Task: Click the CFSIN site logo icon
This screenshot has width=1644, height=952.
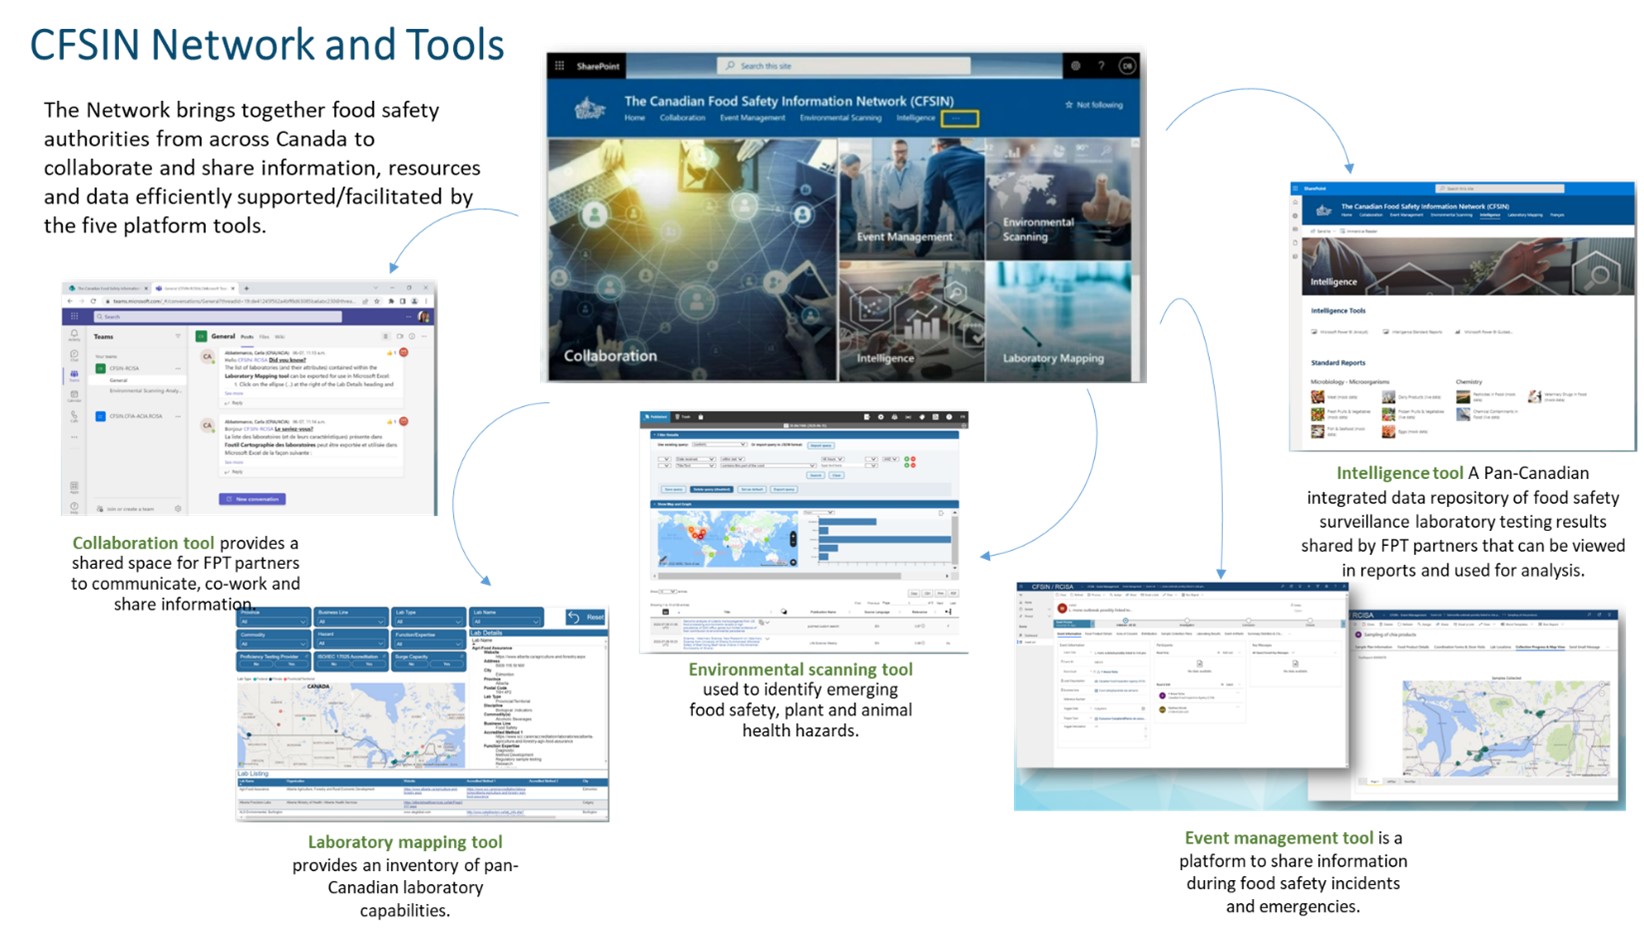Action: click(x=591, y=109)
